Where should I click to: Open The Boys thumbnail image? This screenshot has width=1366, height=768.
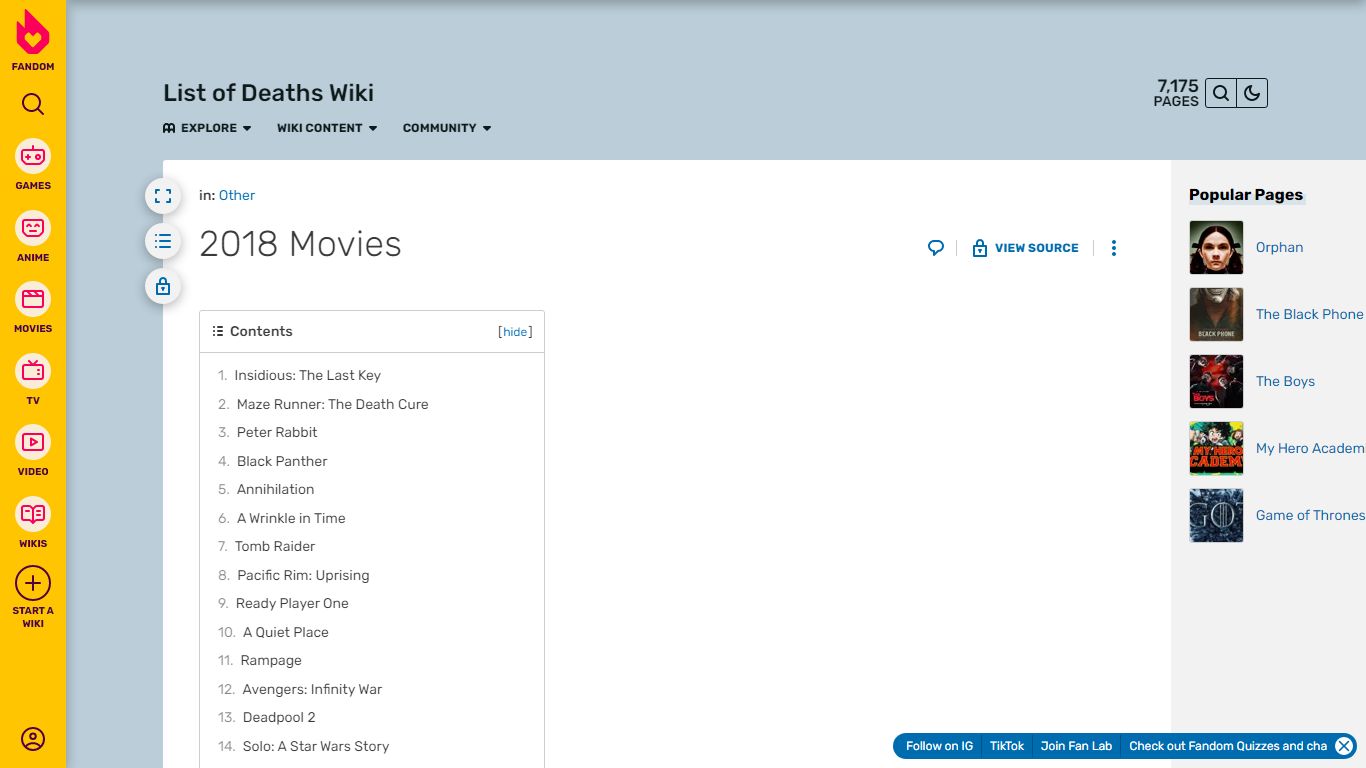[1216, 381]
